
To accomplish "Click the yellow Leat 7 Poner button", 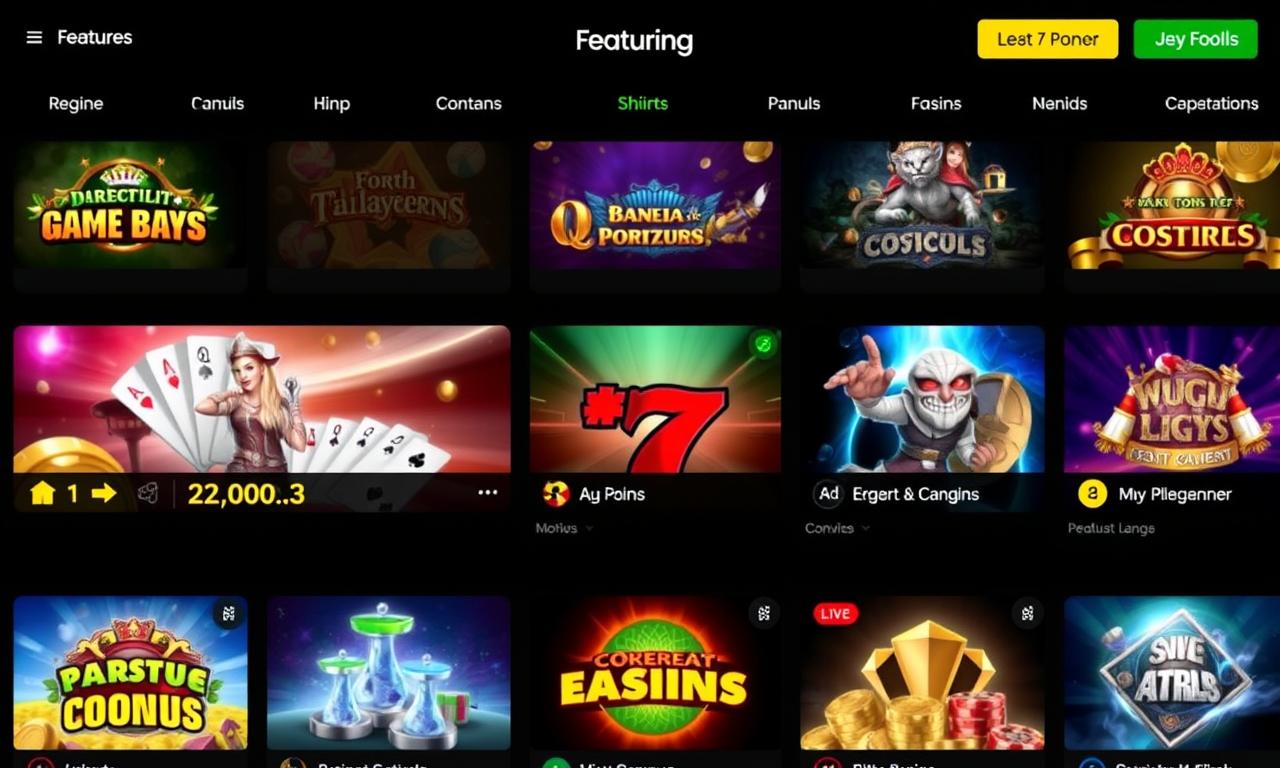I will tap(1048, 39).
